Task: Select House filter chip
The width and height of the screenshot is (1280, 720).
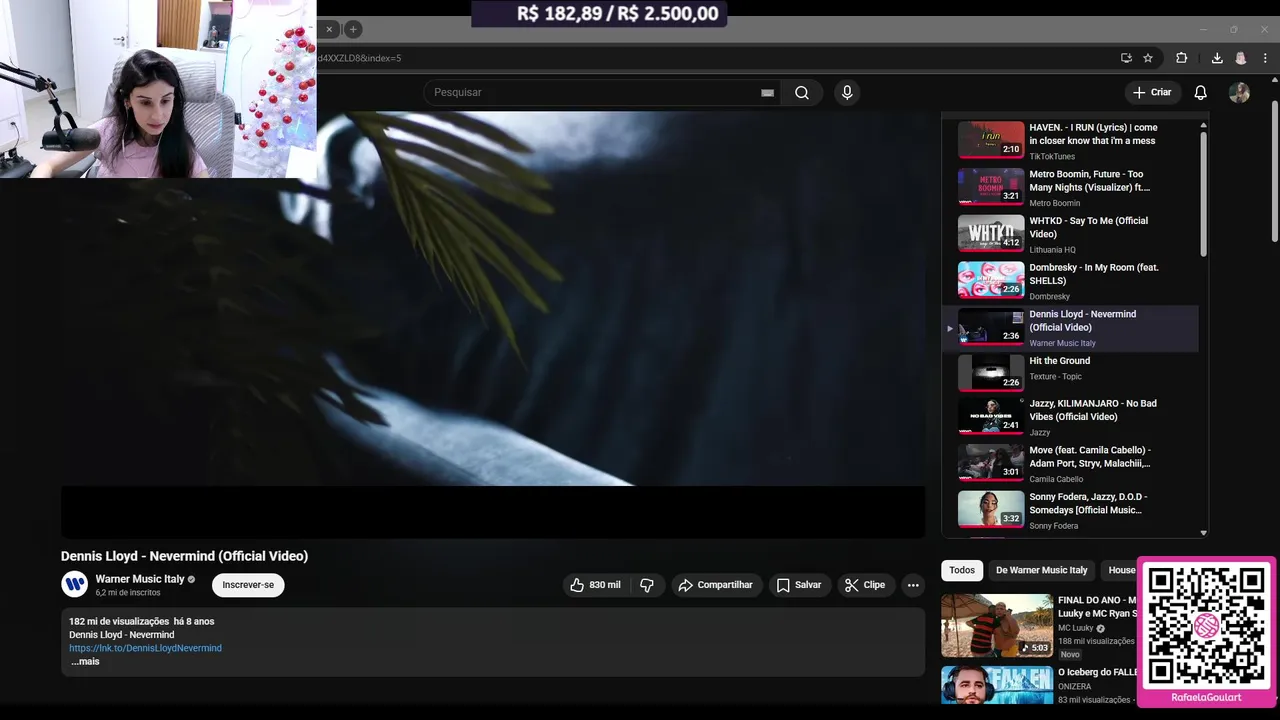Action: (x=1120, y=570)
